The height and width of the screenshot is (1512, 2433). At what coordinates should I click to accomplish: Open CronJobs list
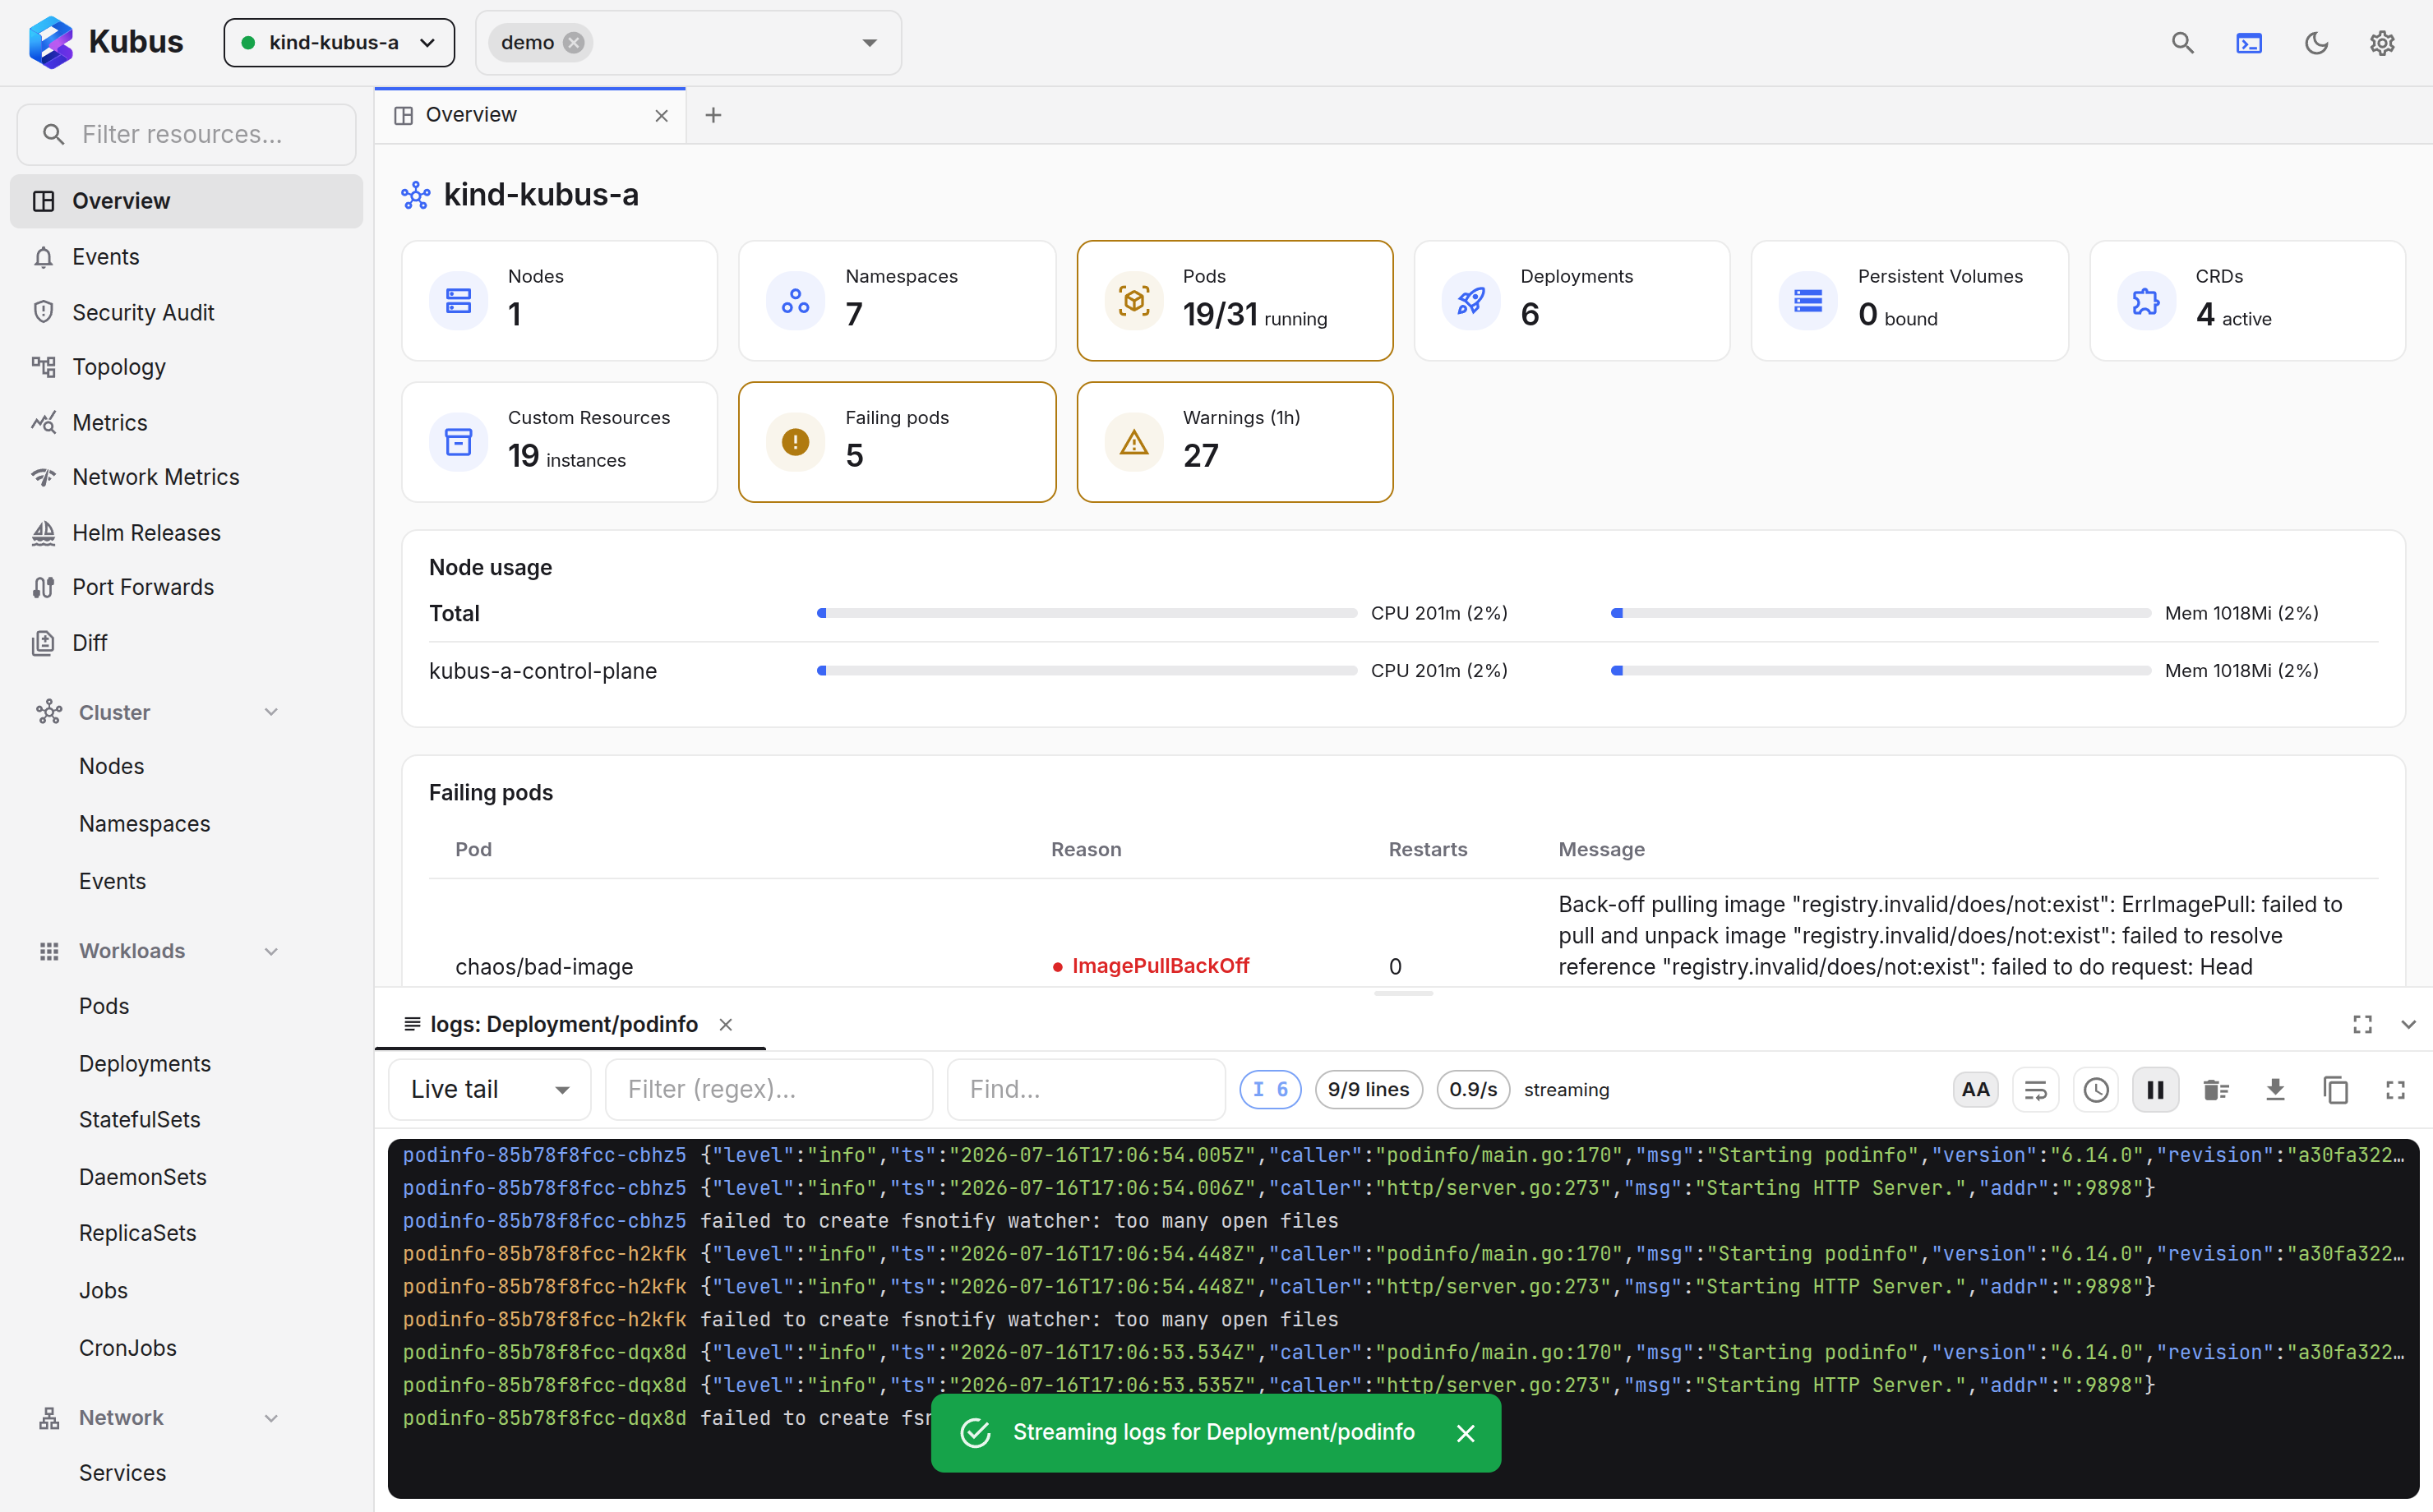pyautogui.click(x=128, y=1348)
